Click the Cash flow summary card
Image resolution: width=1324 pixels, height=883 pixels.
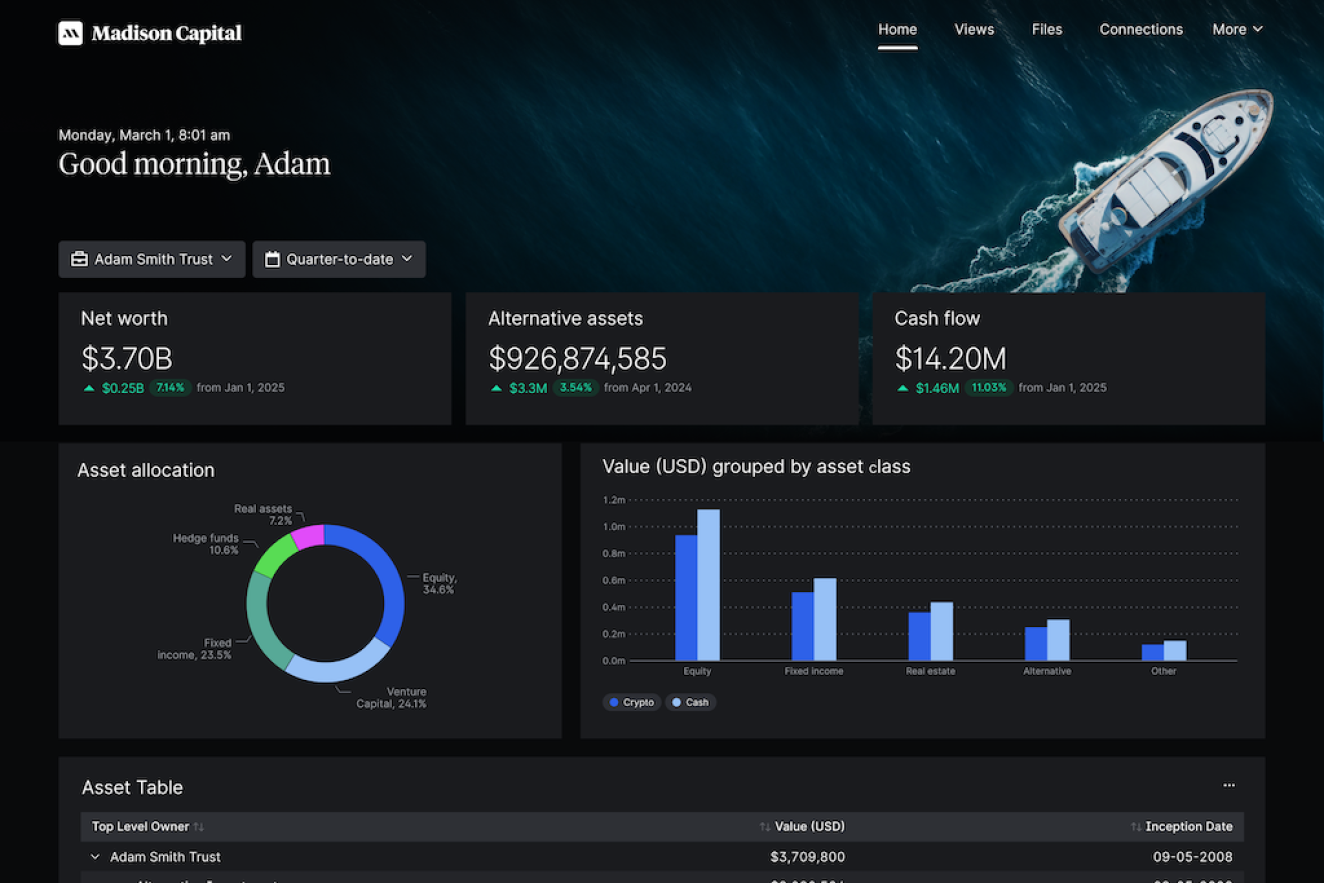pos(1068,358)
